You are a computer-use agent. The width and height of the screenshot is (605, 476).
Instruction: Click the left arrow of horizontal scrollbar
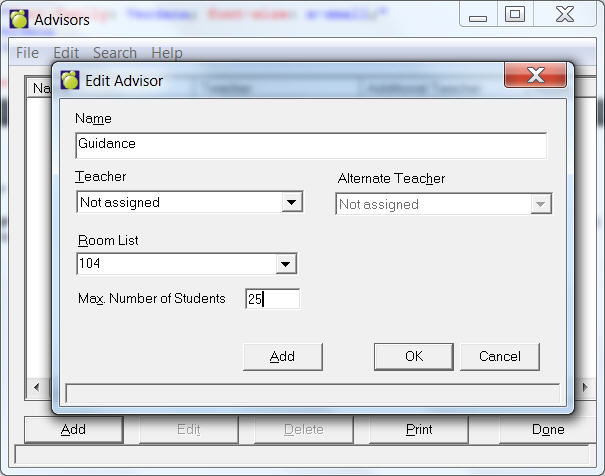[36, 387]
